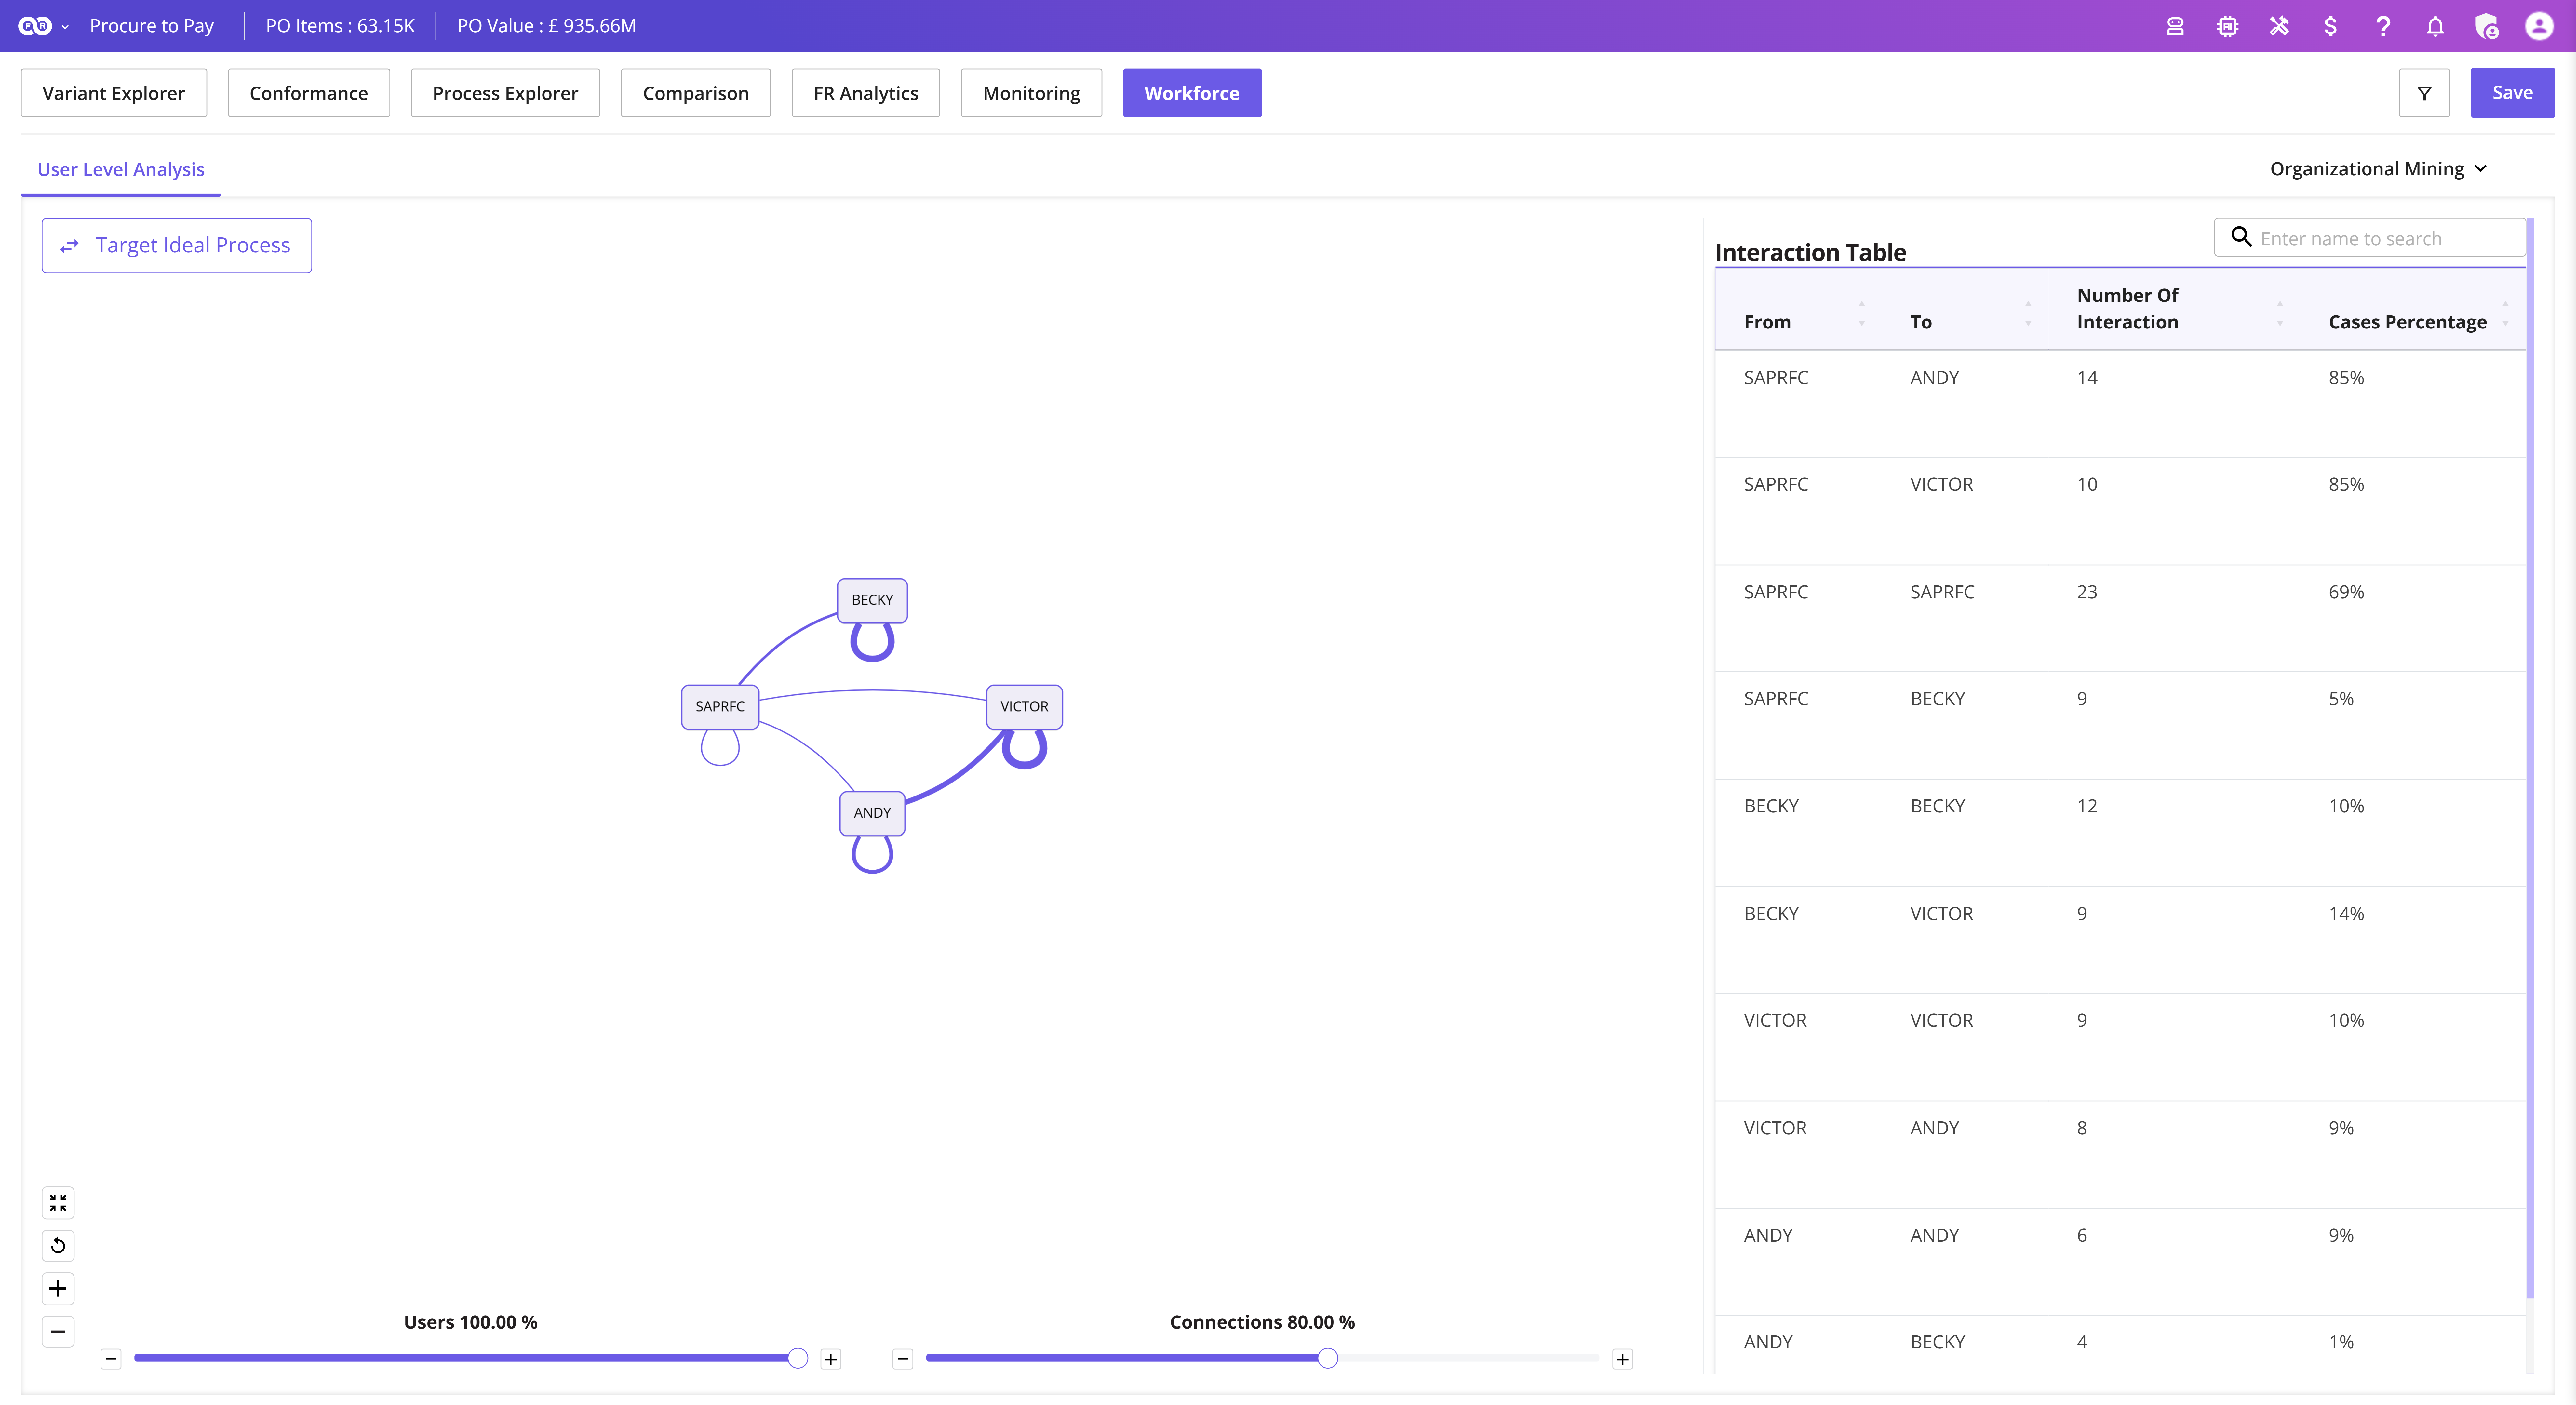Open FR Analytics tab
2576x1405 pixels.
(x=866, y=93)
